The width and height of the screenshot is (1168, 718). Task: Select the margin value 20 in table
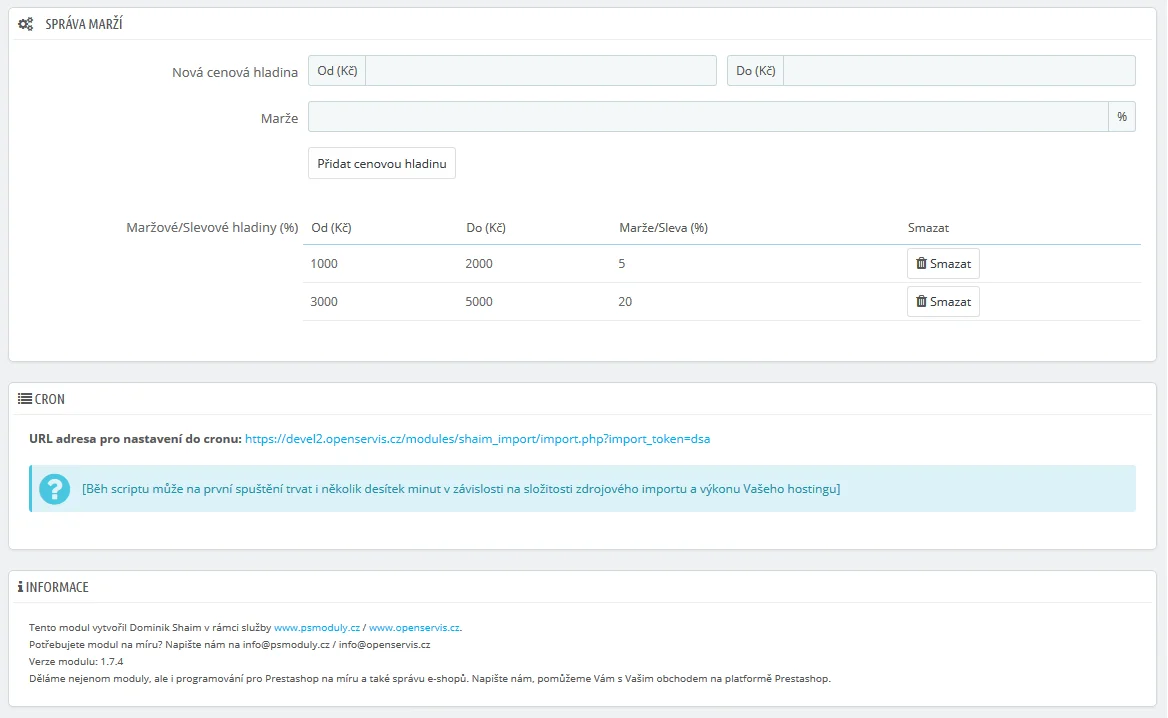point(625,302)
